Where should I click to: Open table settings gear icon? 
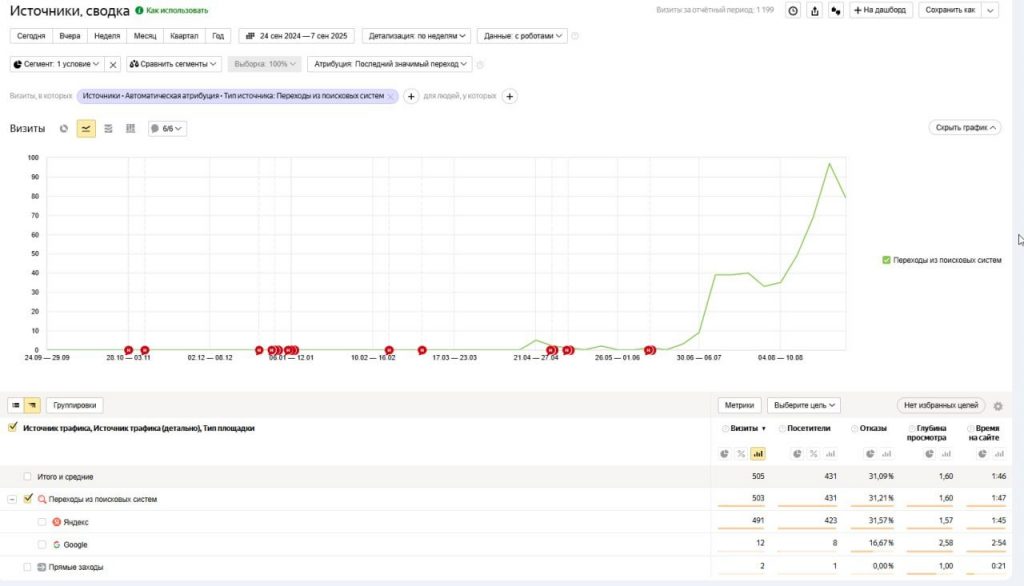click(997, 406)
